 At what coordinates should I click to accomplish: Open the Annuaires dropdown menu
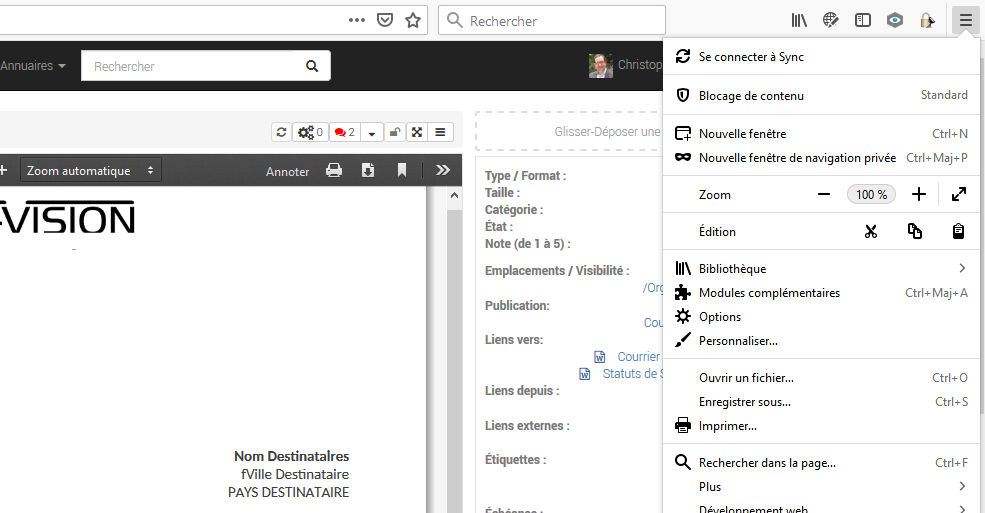point(33,66)
